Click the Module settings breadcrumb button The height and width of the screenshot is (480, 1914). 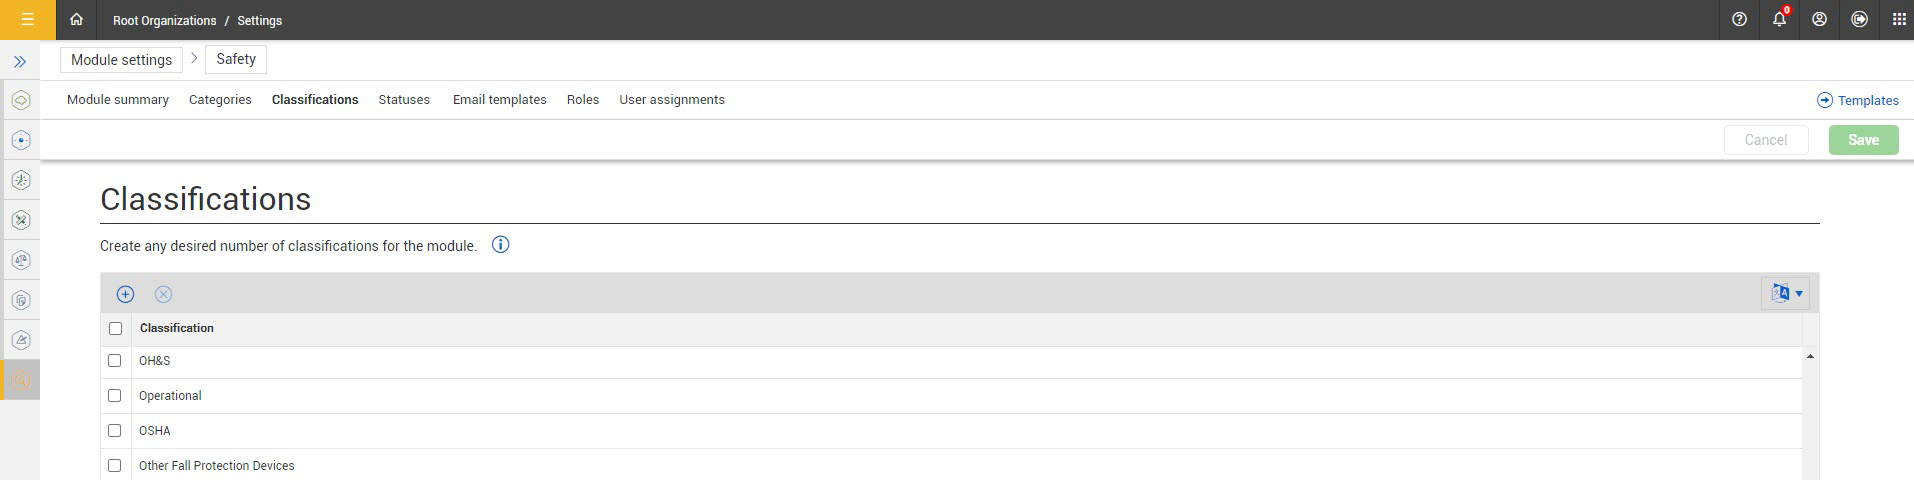(x=122, y=60)
